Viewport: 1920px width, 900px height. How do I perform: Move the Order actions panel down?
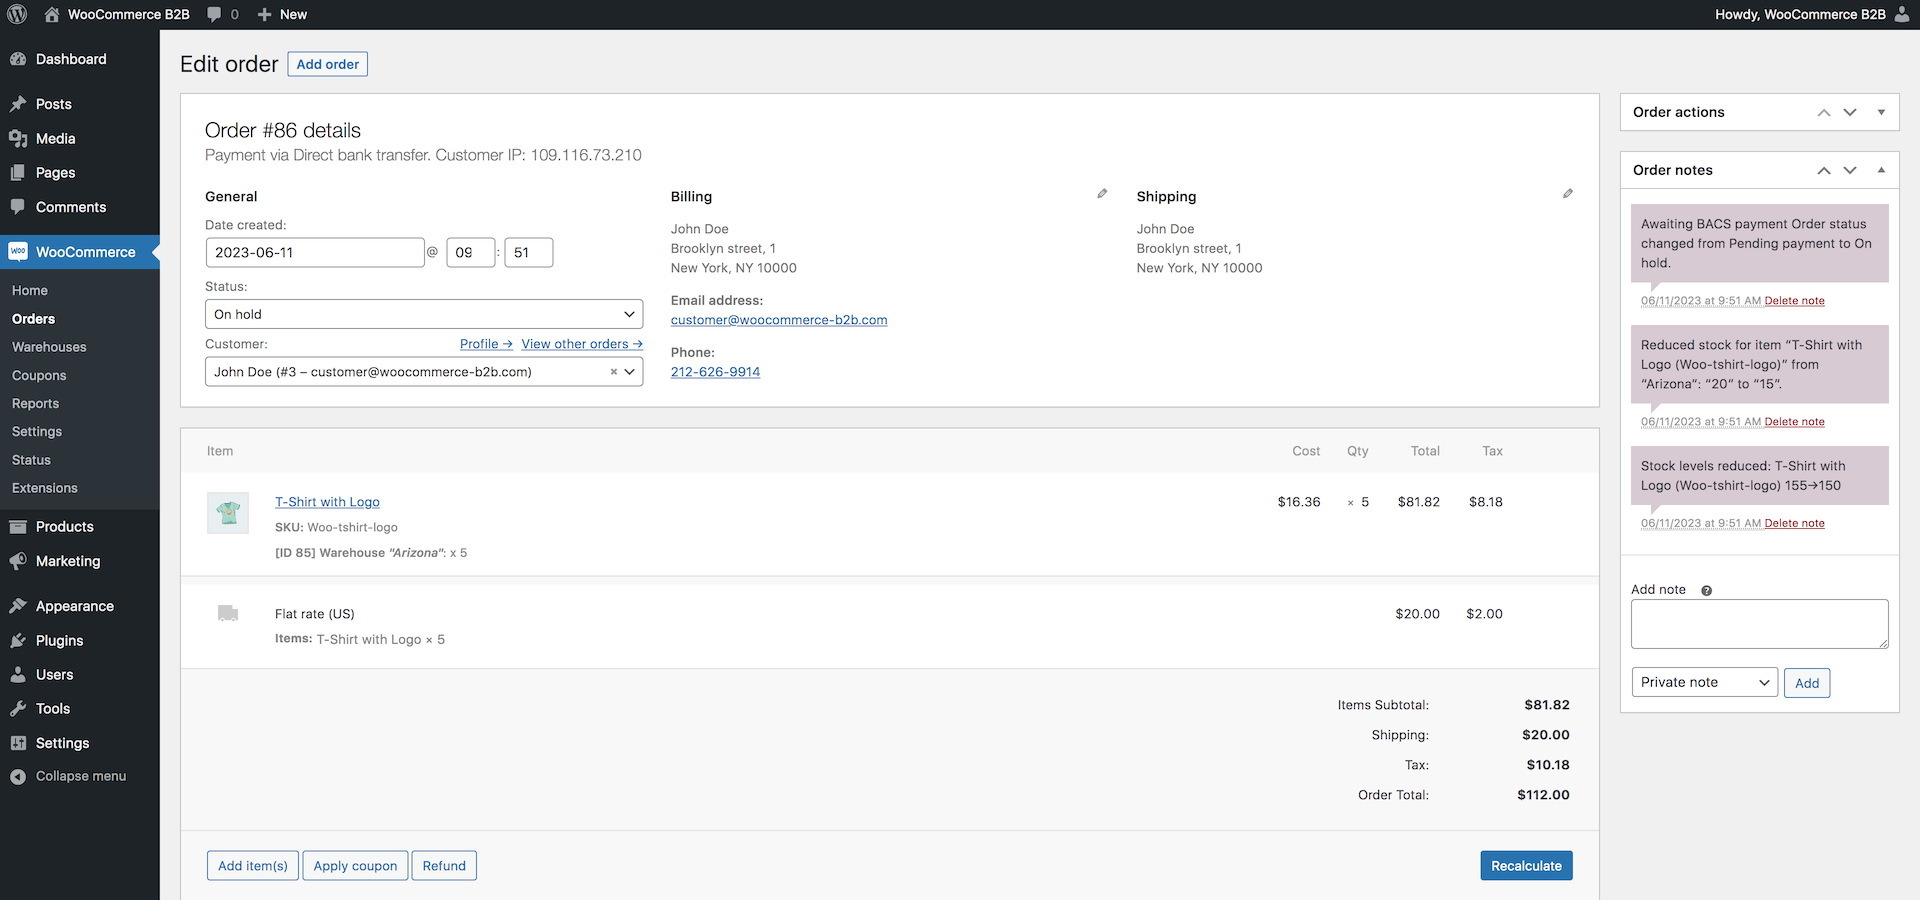coord(1850,113)
